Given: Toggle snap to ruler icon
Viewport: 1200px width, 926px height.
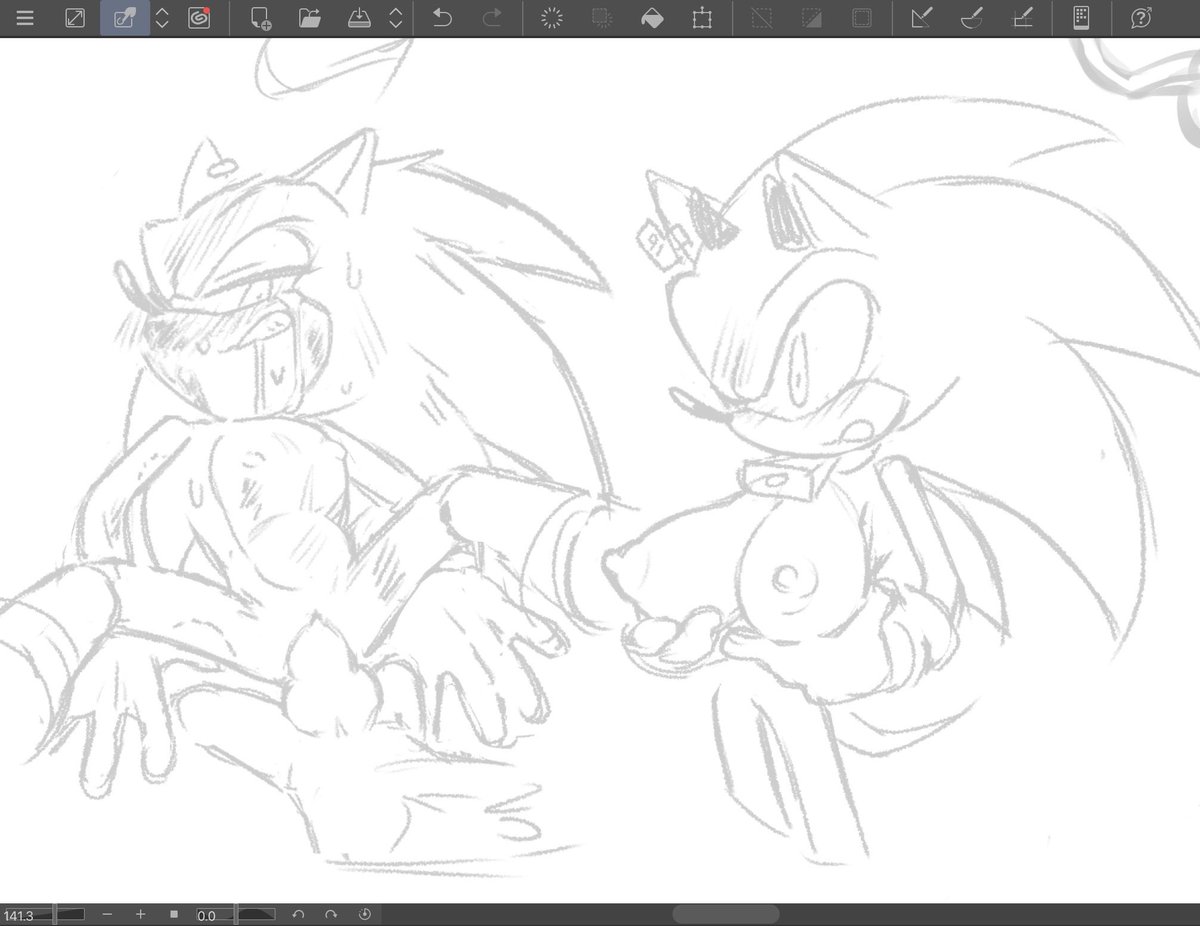Looking at the screenshot, I should (x=922, y=18).
